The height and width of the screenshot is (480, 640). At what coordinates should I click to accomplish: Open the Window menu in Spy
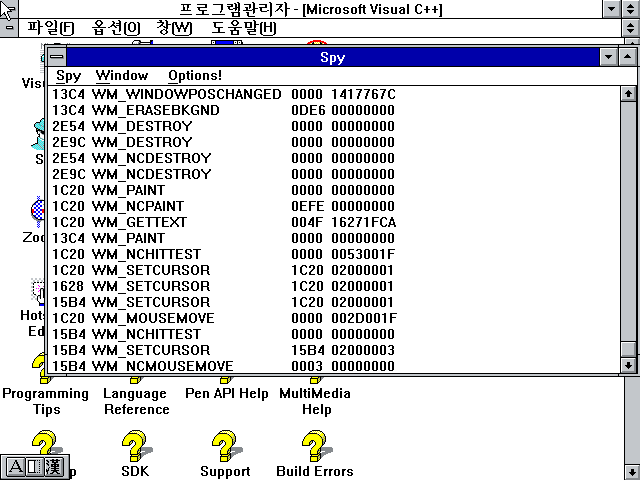coord(122,76)
